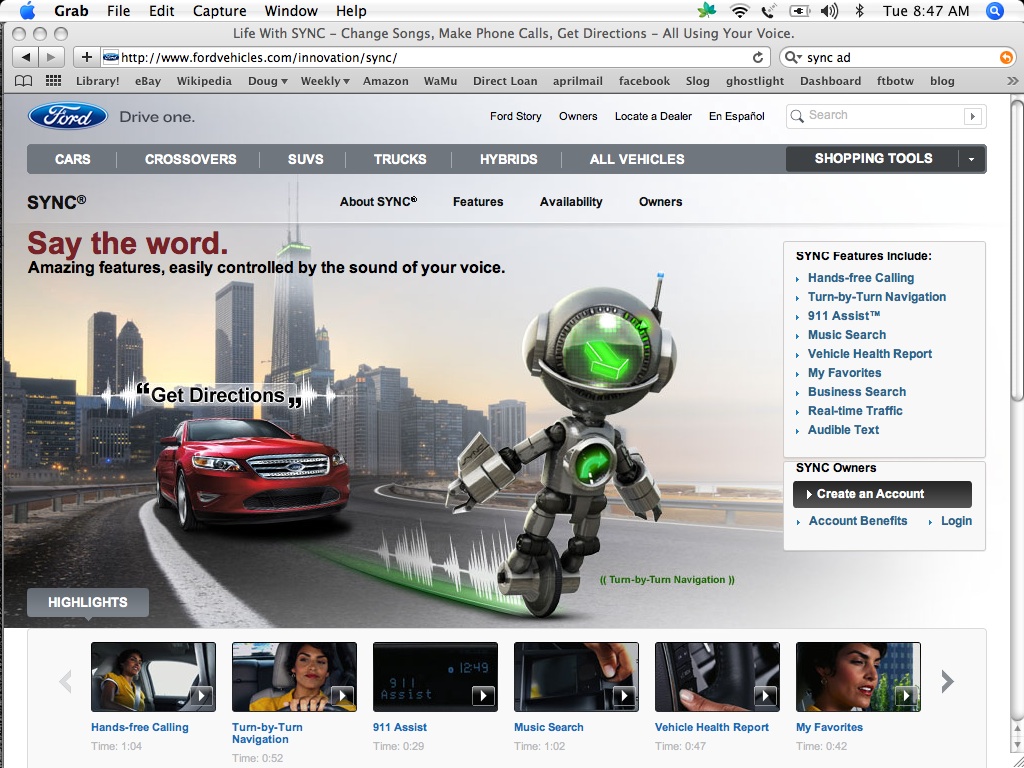
Task: Click the volume icon in menu bar
Action: [829, 10]
